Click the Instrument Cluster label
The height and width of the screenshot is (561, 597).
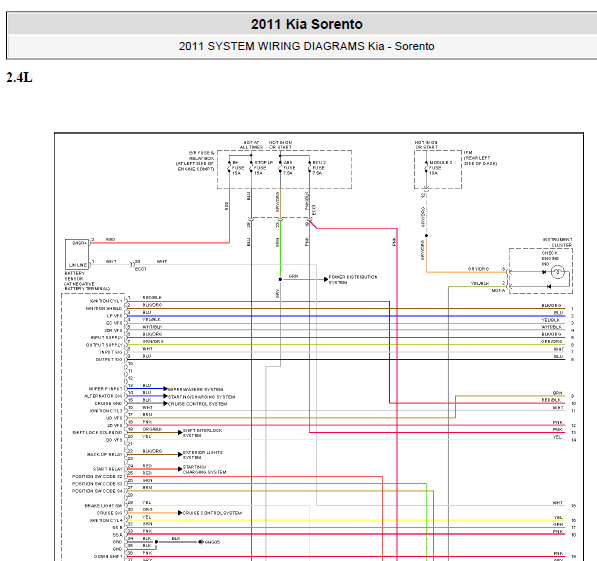(x=558, y=242)
